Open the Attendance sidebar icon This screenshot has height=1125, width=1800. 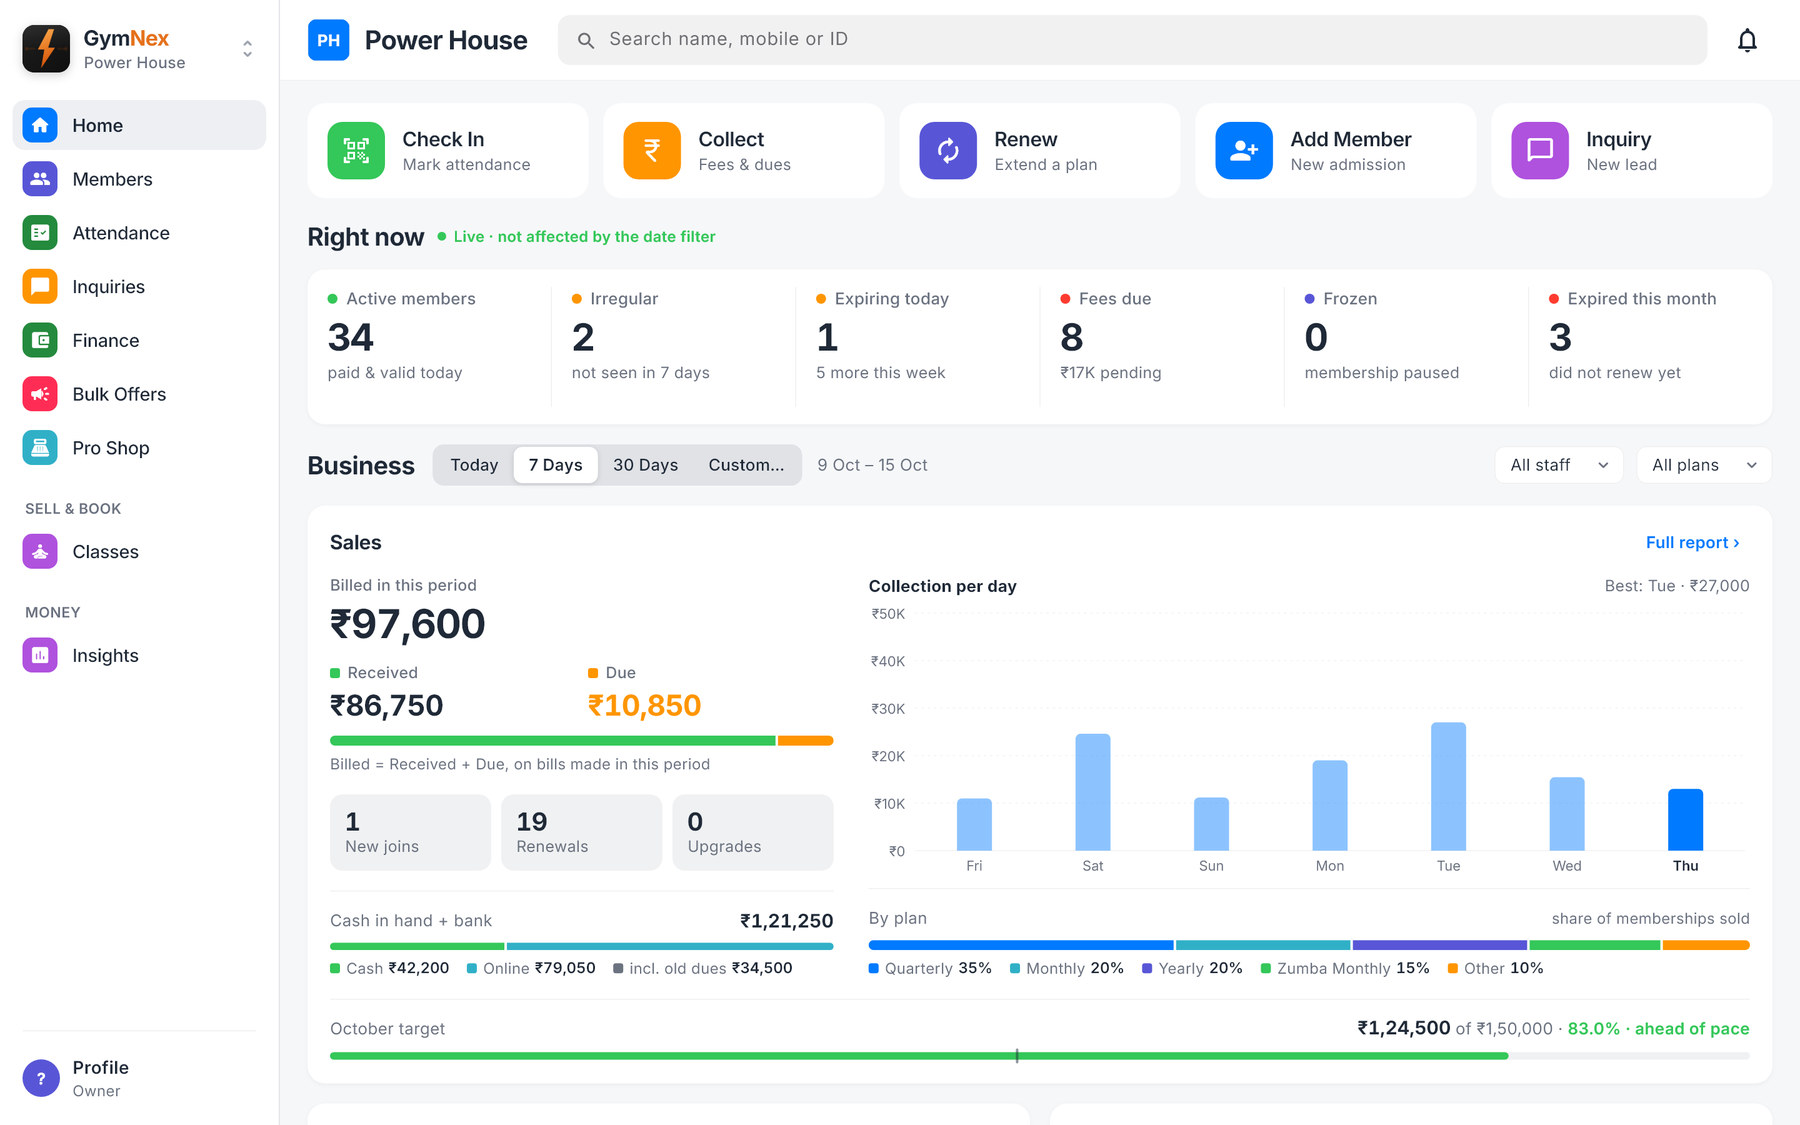[x=40, y=233]
